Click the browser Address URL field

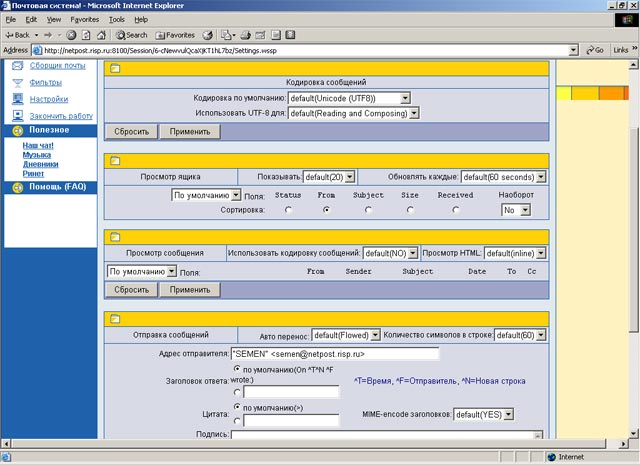[x=306, y=51]
